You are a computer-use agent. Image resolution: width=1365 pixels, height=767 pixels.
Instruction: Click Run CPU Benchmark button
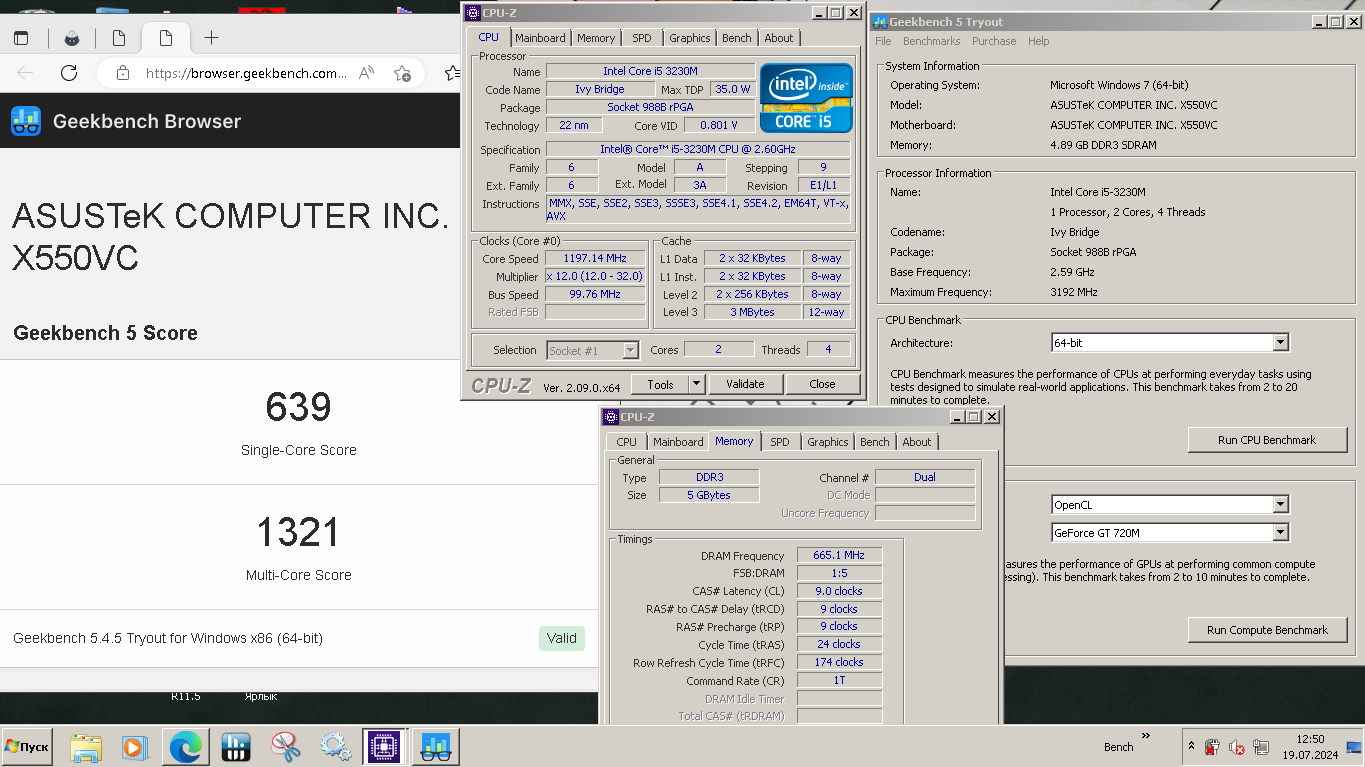click(x=1267, y=440)
